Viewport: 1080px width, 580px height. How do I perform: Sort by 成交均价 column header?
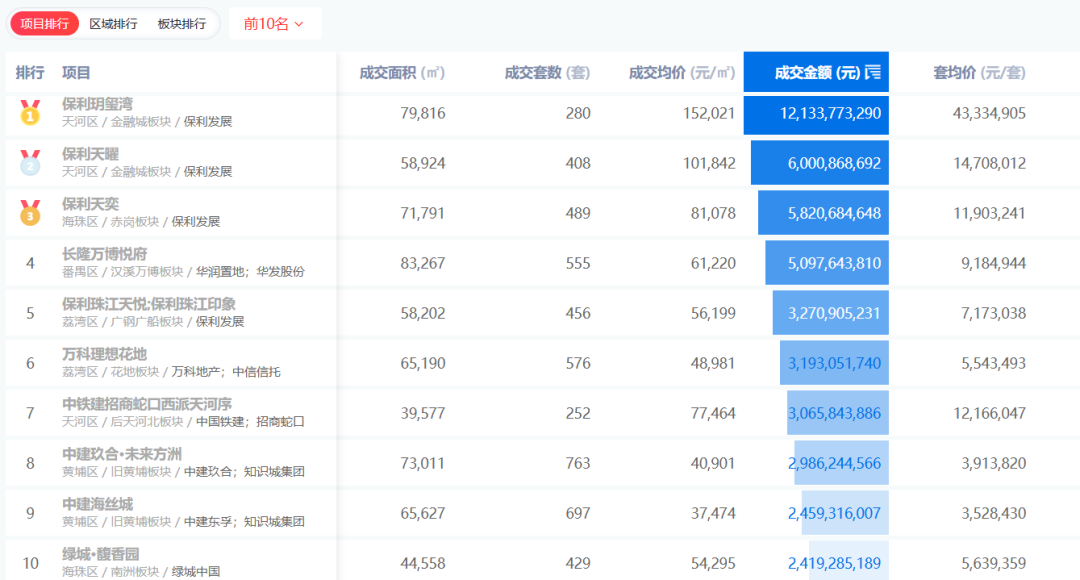point(681,72)
